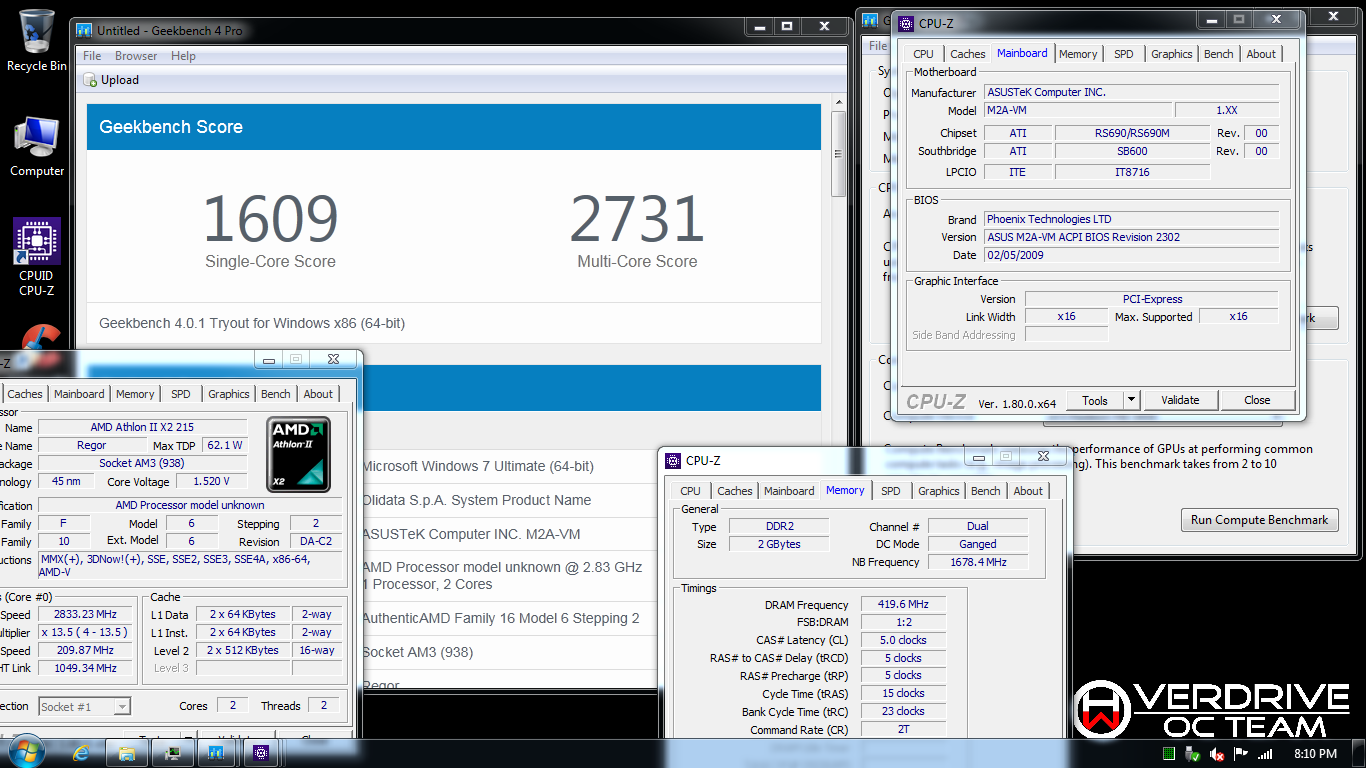This screenshot has height=768, width=1366.
Task: Click the ASUSTeK Computer INC. manufacturer field
Action: (x=1131, y=92)
